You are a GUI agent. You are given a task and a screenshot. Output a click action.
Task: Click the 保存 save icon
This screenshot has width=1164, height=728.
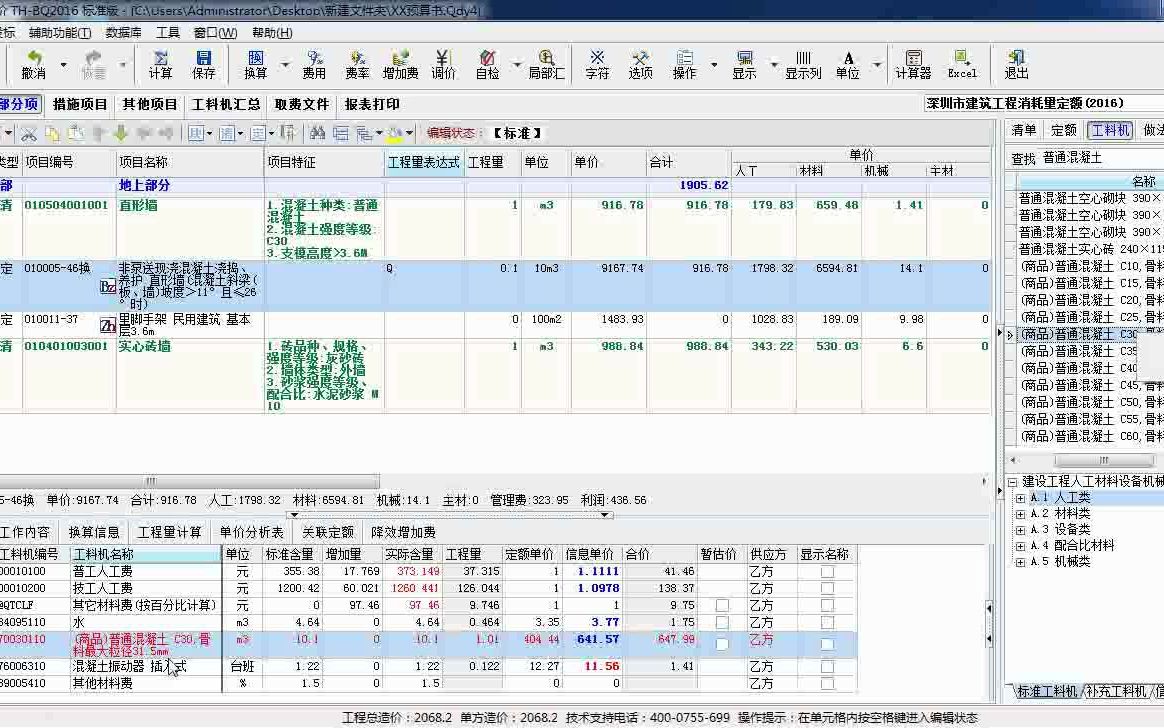point(203,65)
